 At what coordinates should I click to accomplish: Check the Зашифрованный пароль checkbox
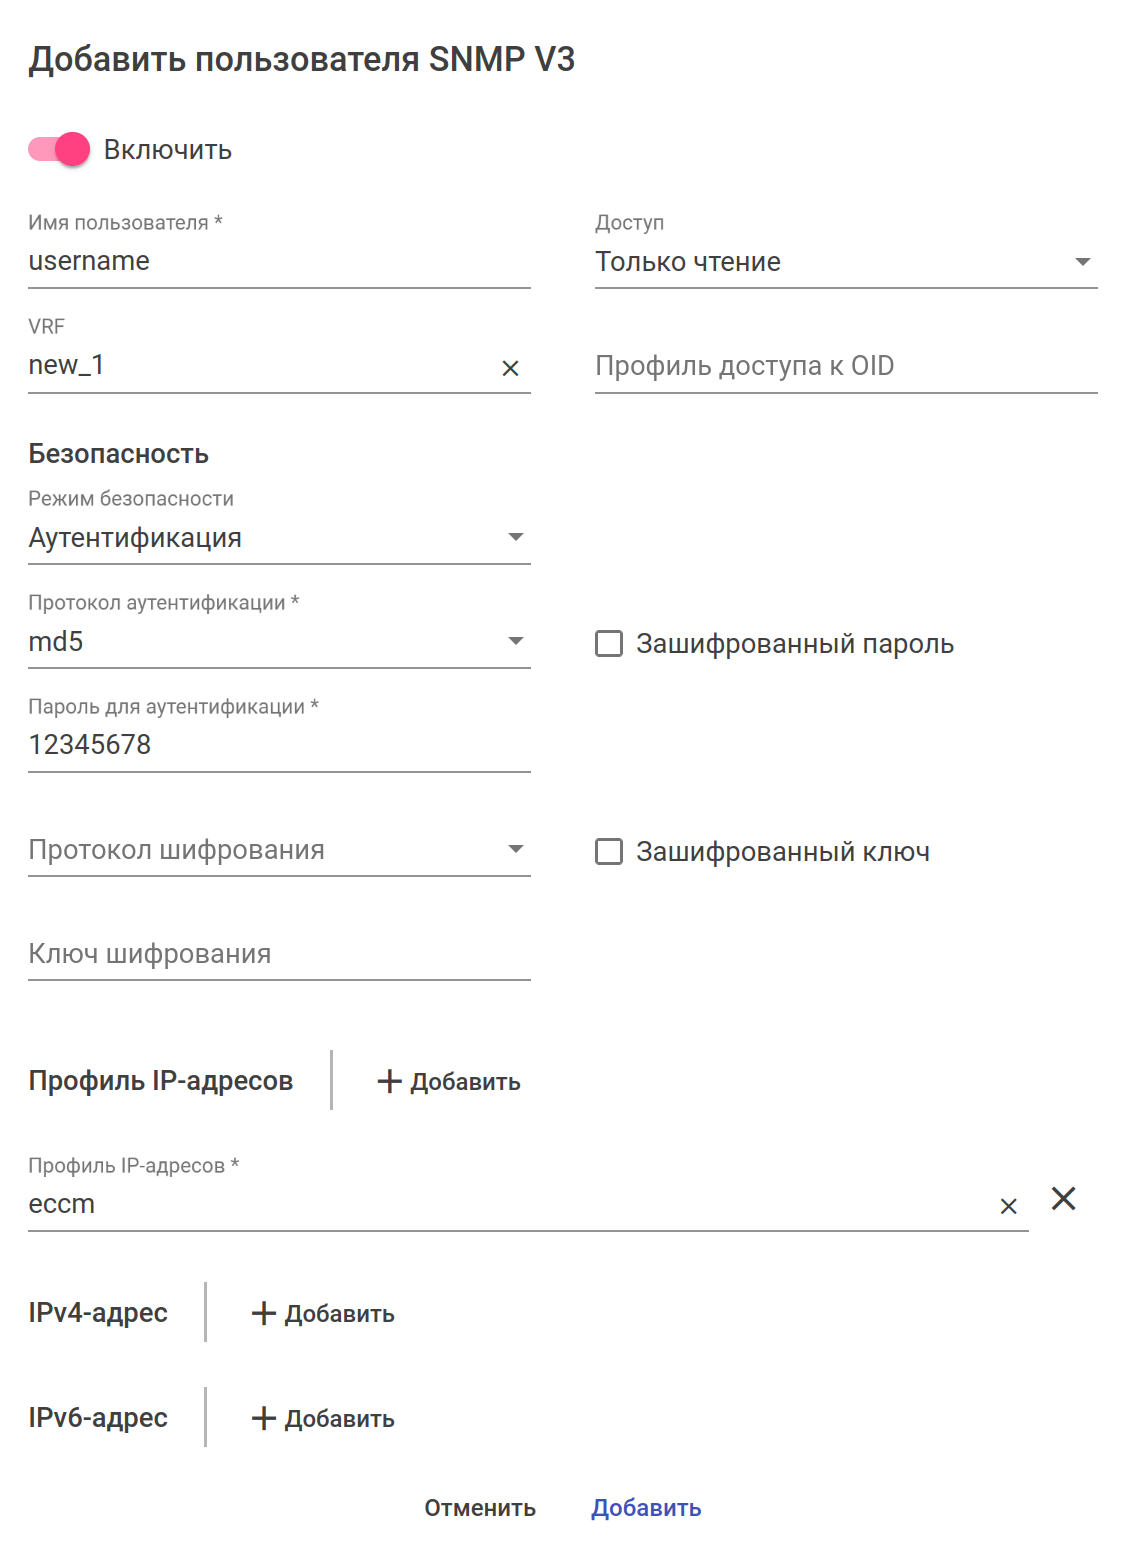[x=609, y=643]
